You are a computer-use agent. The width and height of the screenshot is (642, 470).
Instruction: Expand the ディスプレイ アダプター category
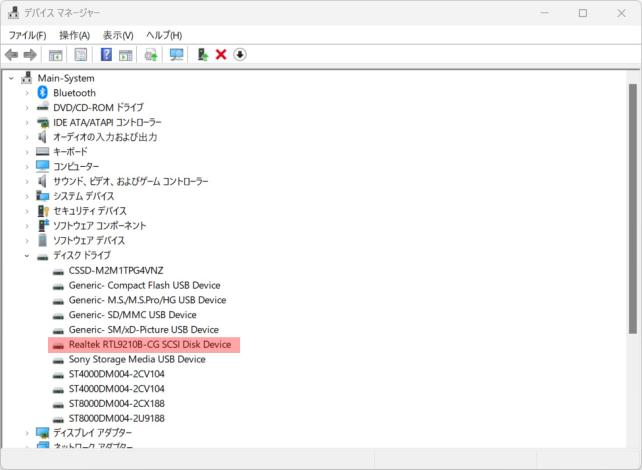[x=27, y=433]
